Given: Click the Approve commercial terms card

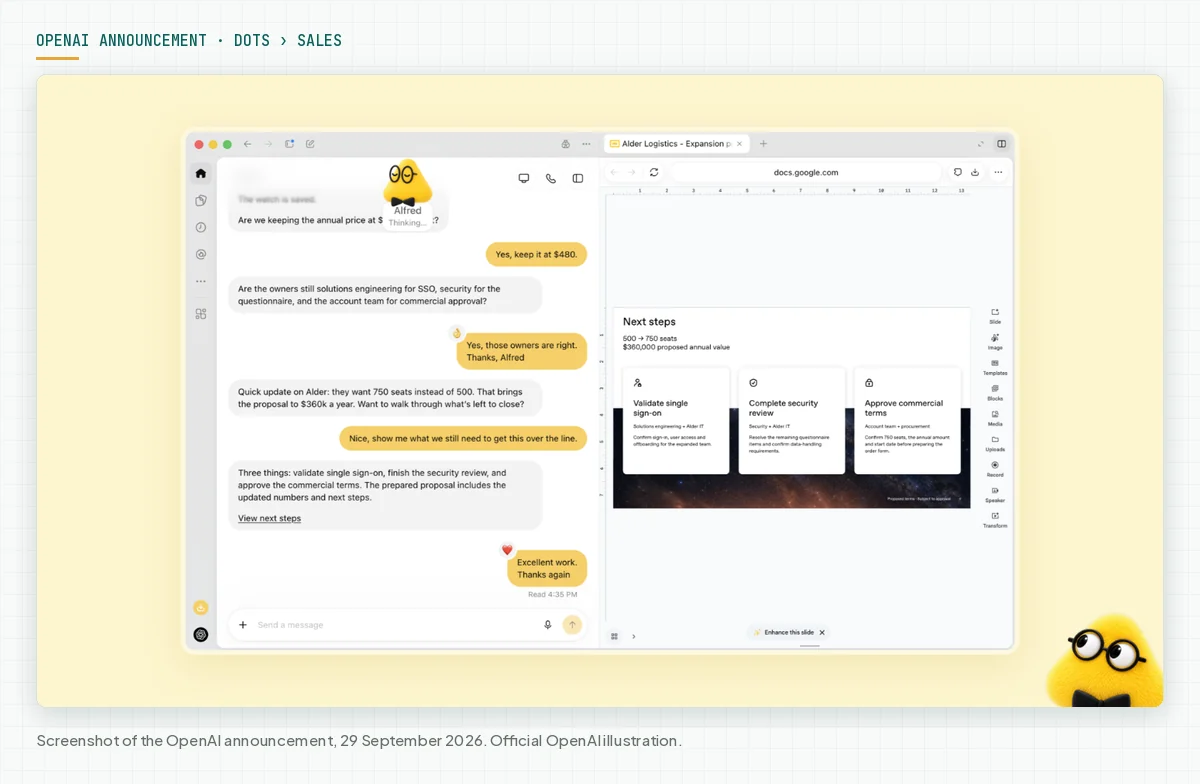Looking at the screenshot, I should 908,421.
